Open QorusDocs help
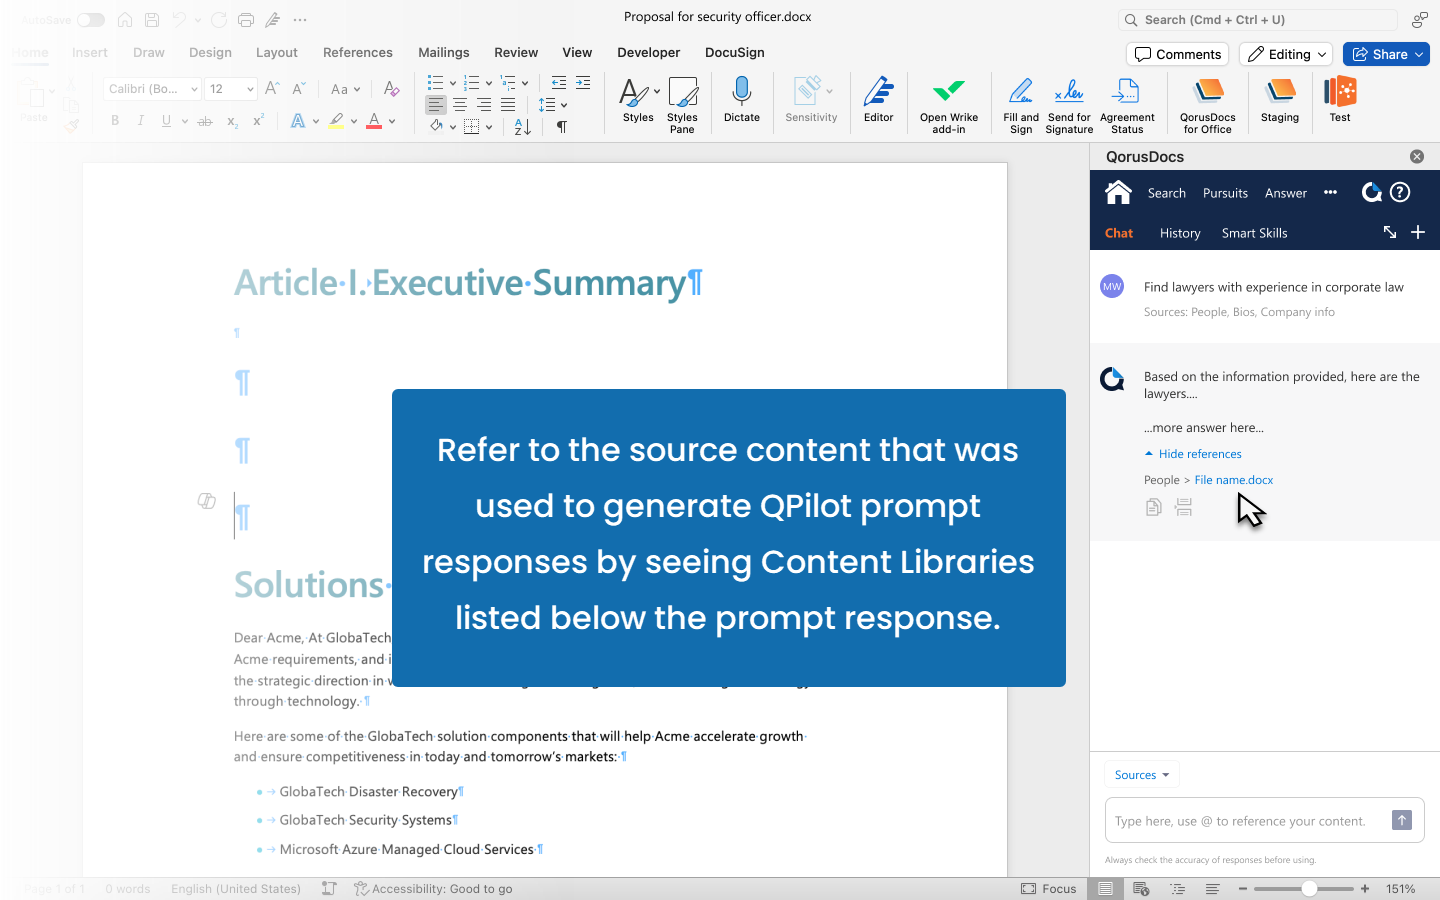1440x900 pixels. pos(1400,192)
